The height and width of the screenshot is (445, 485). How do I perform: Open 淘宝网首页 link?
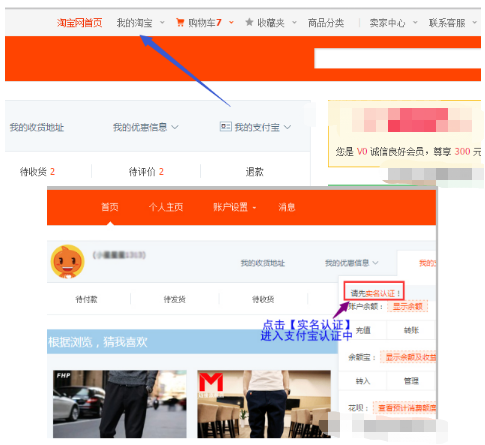pyautogui.click(x=79, y=23)
